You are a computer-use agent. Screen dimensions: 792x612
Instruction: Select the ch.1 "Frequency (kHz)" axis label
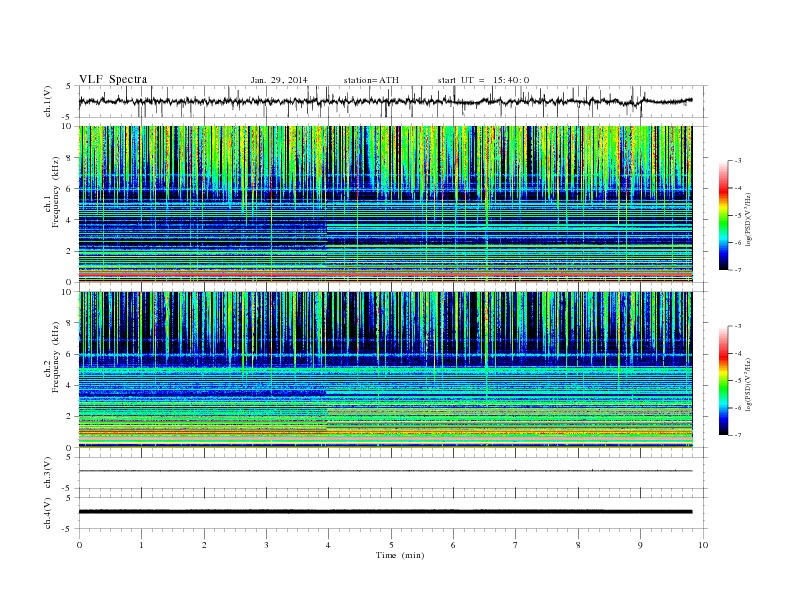click(x=56, y=192)
